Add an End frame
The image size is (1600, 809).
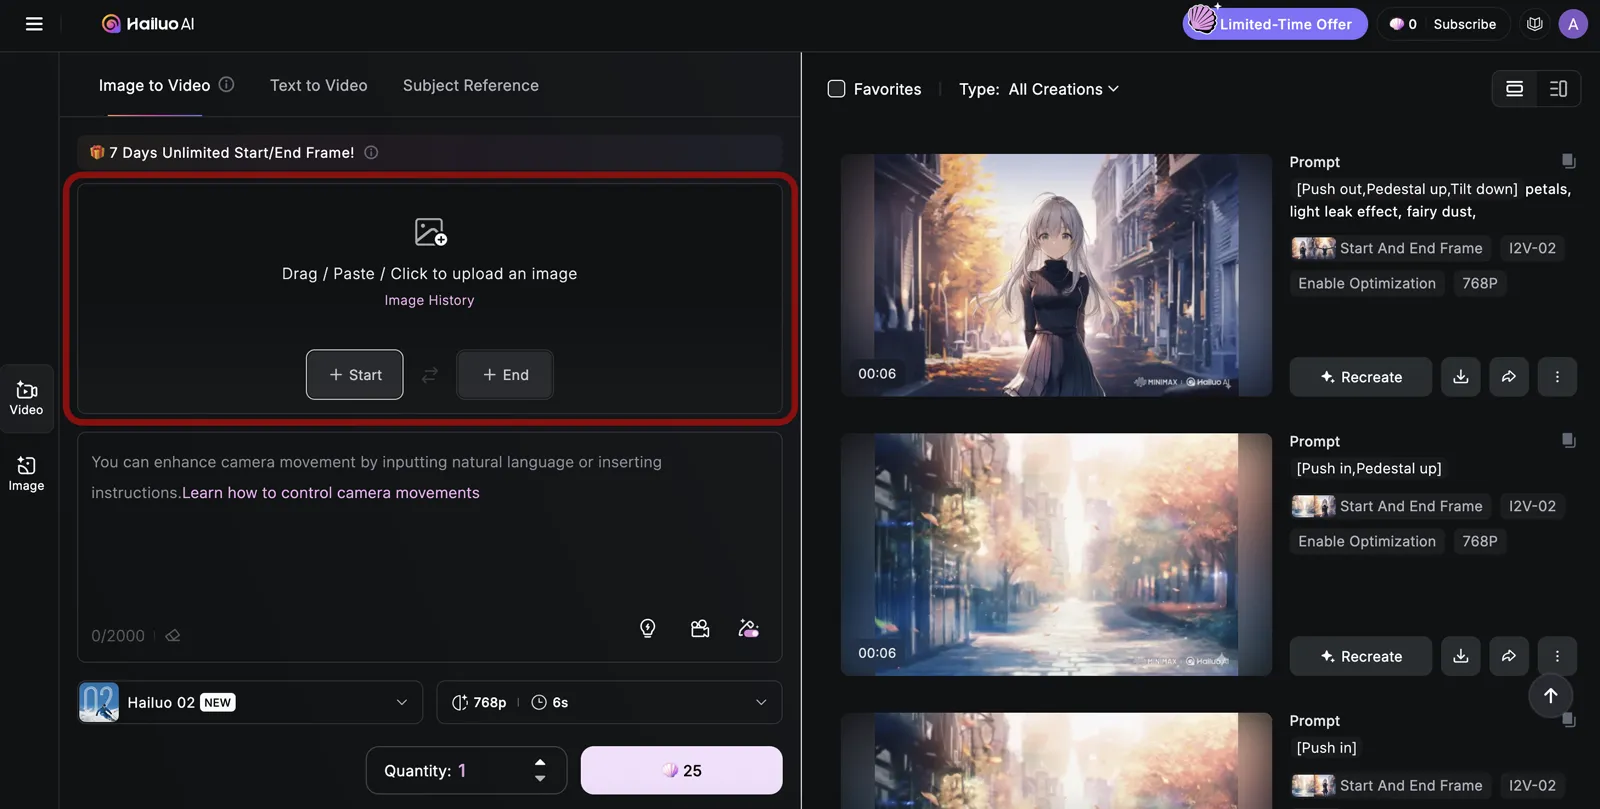tap(505, 375)
